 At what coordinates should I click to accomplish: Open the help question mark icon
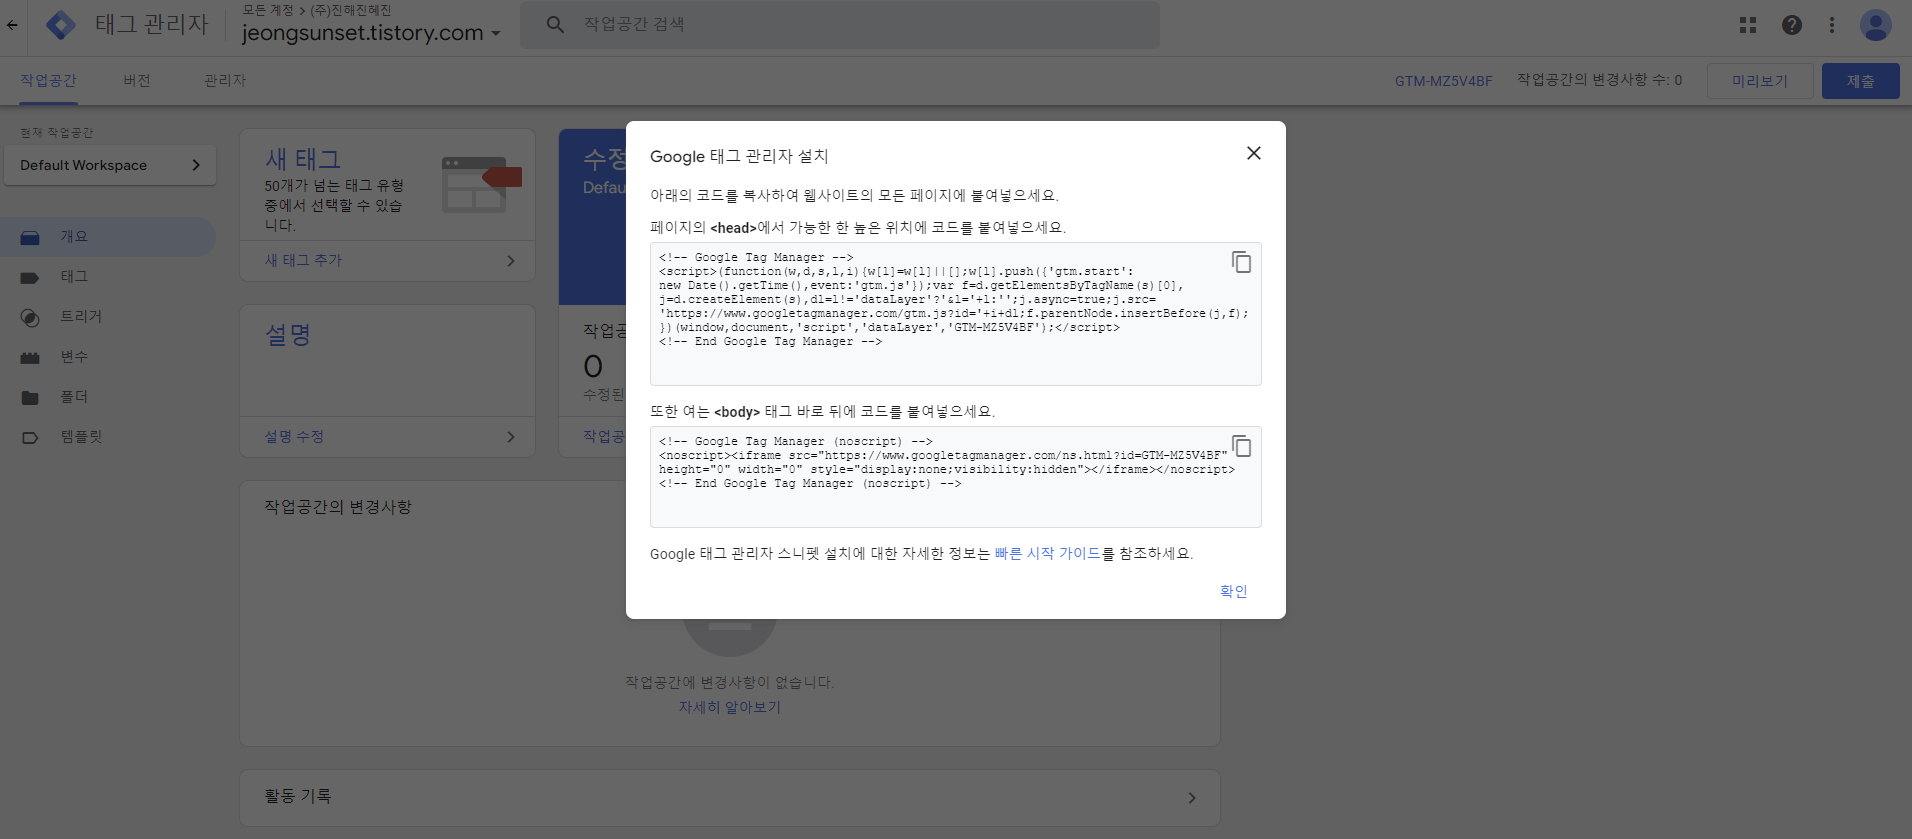click(x=1792, y=25)
